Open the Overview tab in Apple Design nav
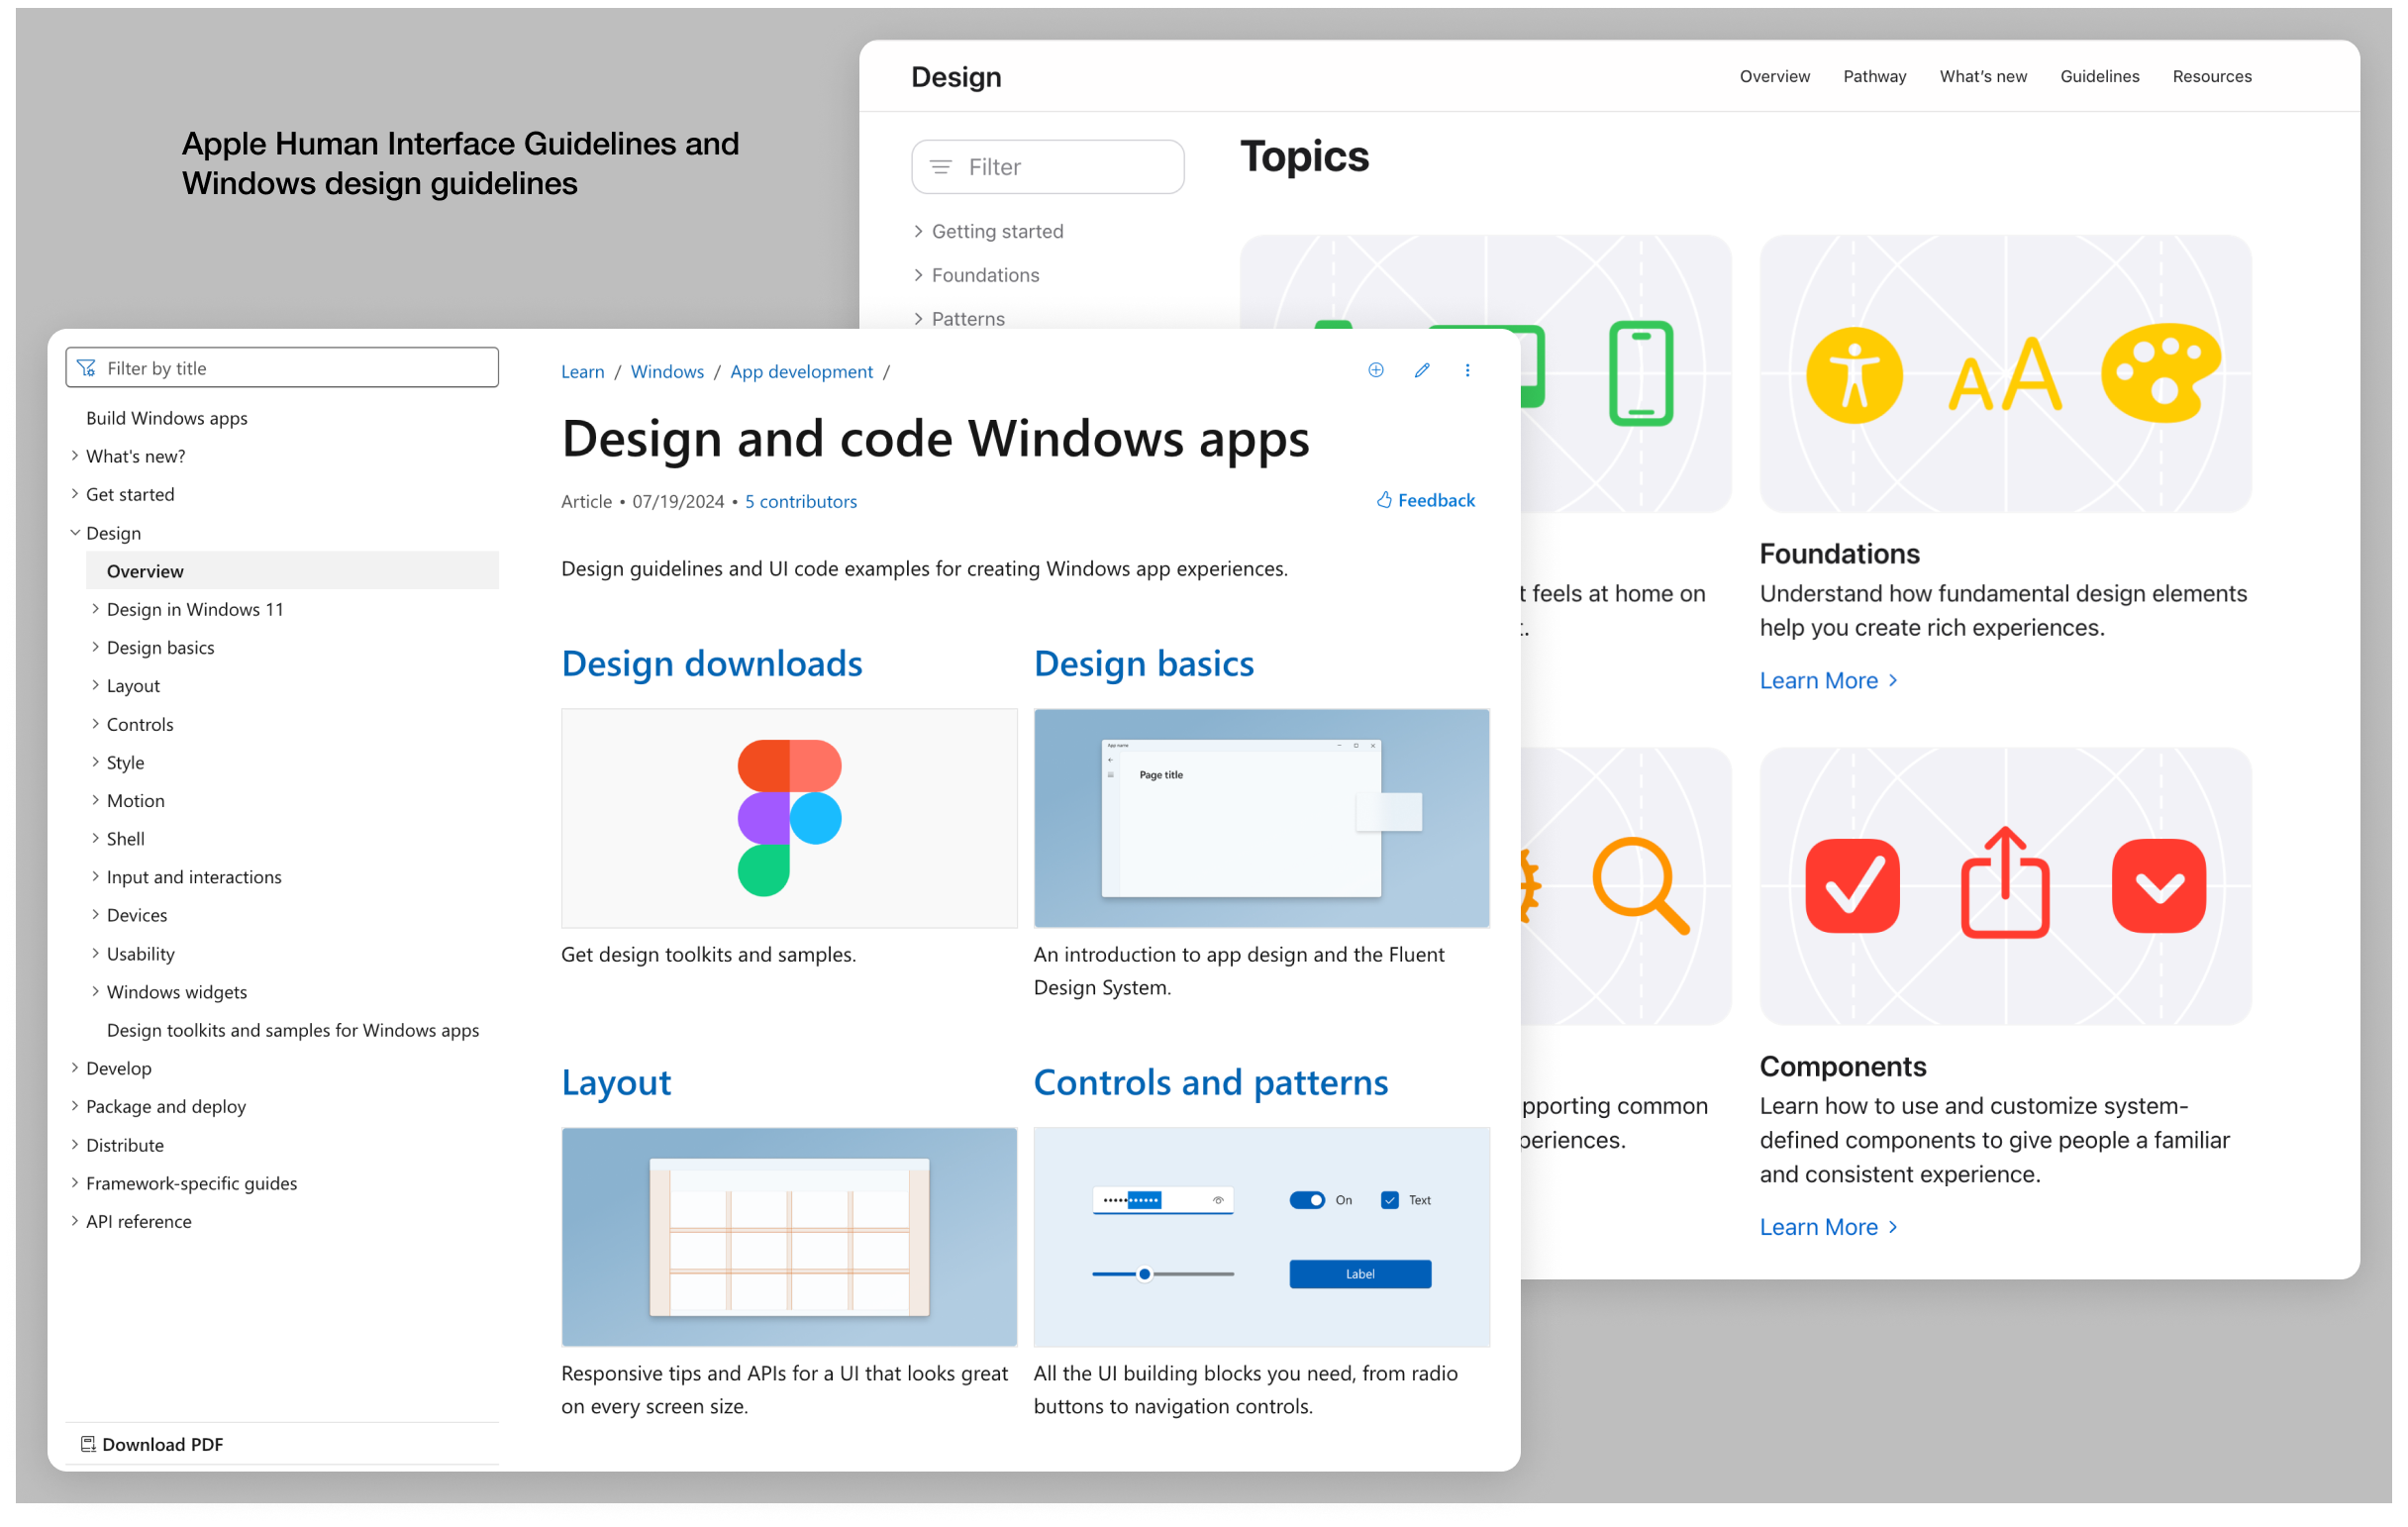The height and width of the screenshot is (1527, 2408). pos(1774,76)
